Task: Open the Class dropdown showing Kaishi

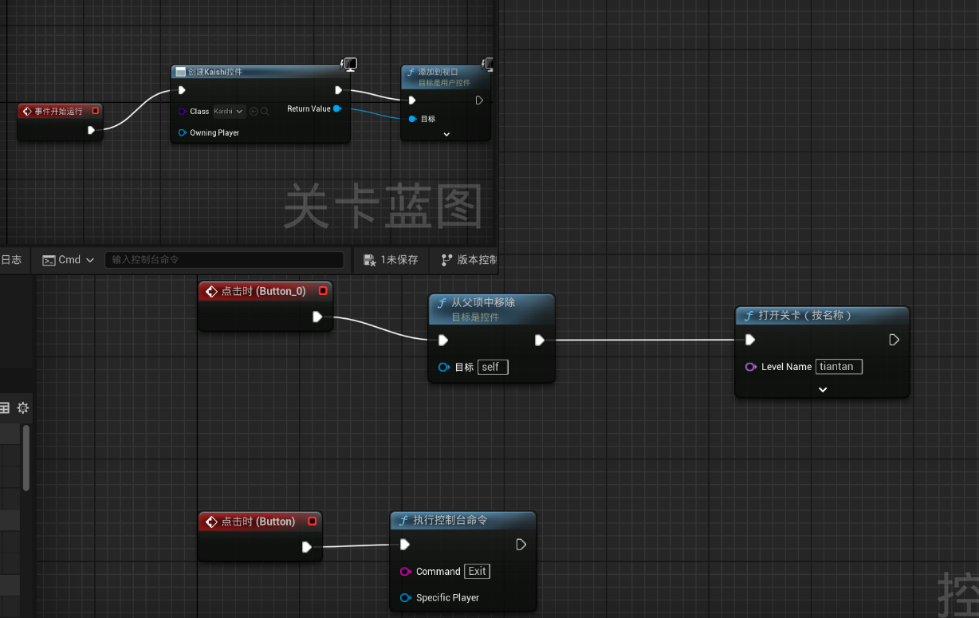Action: point(229,111)
